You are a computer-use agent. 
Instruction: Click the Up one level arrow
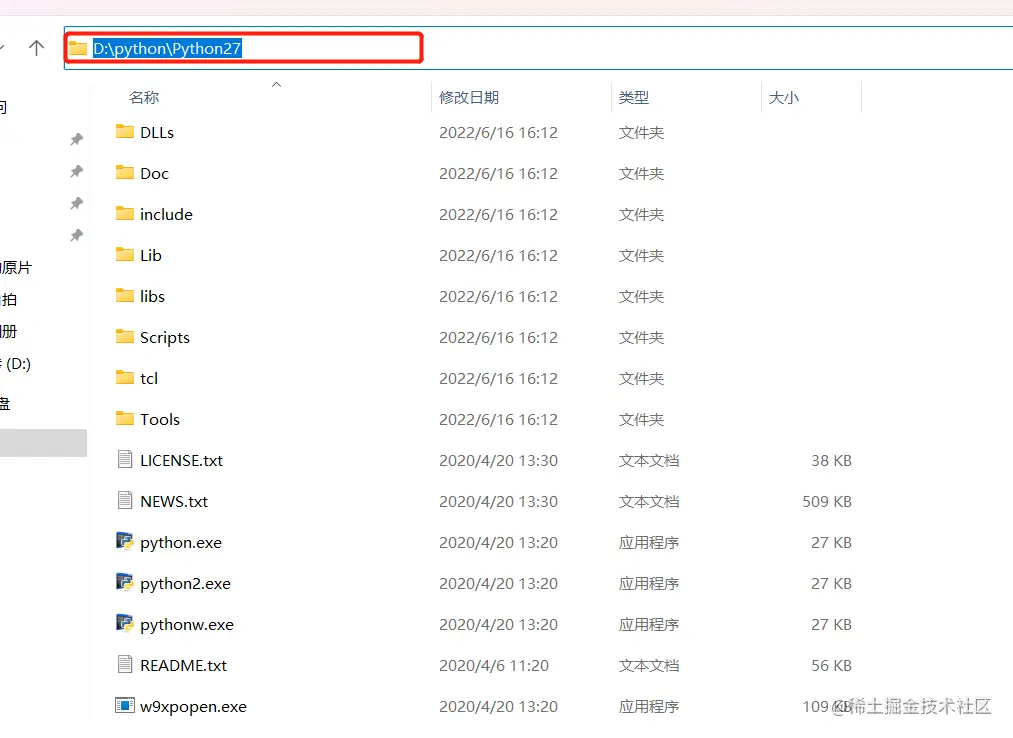click(x=37, y=48)
